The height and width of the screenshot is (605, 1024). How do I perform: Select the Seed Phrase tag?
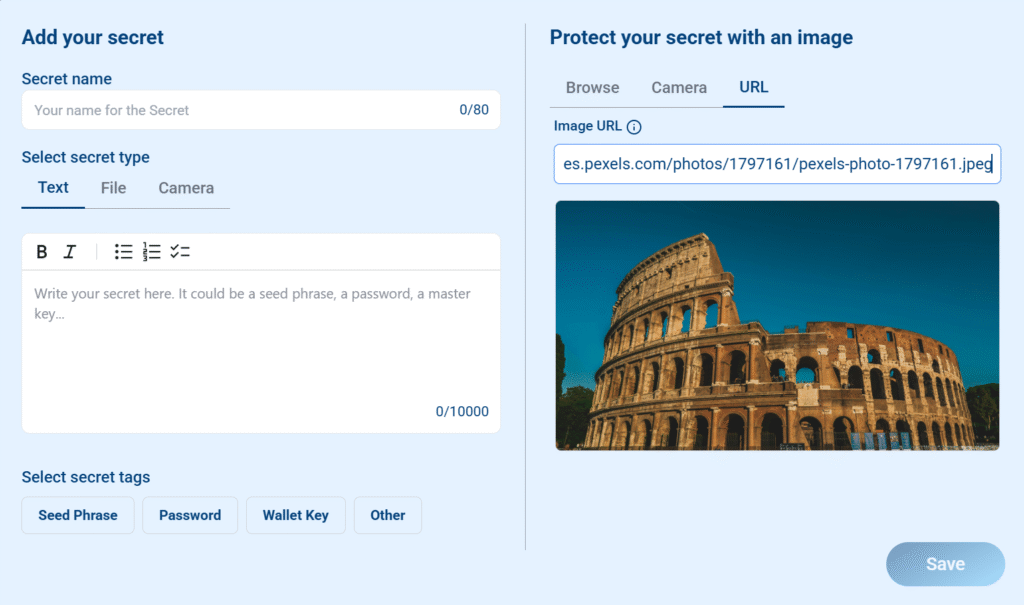78,515
